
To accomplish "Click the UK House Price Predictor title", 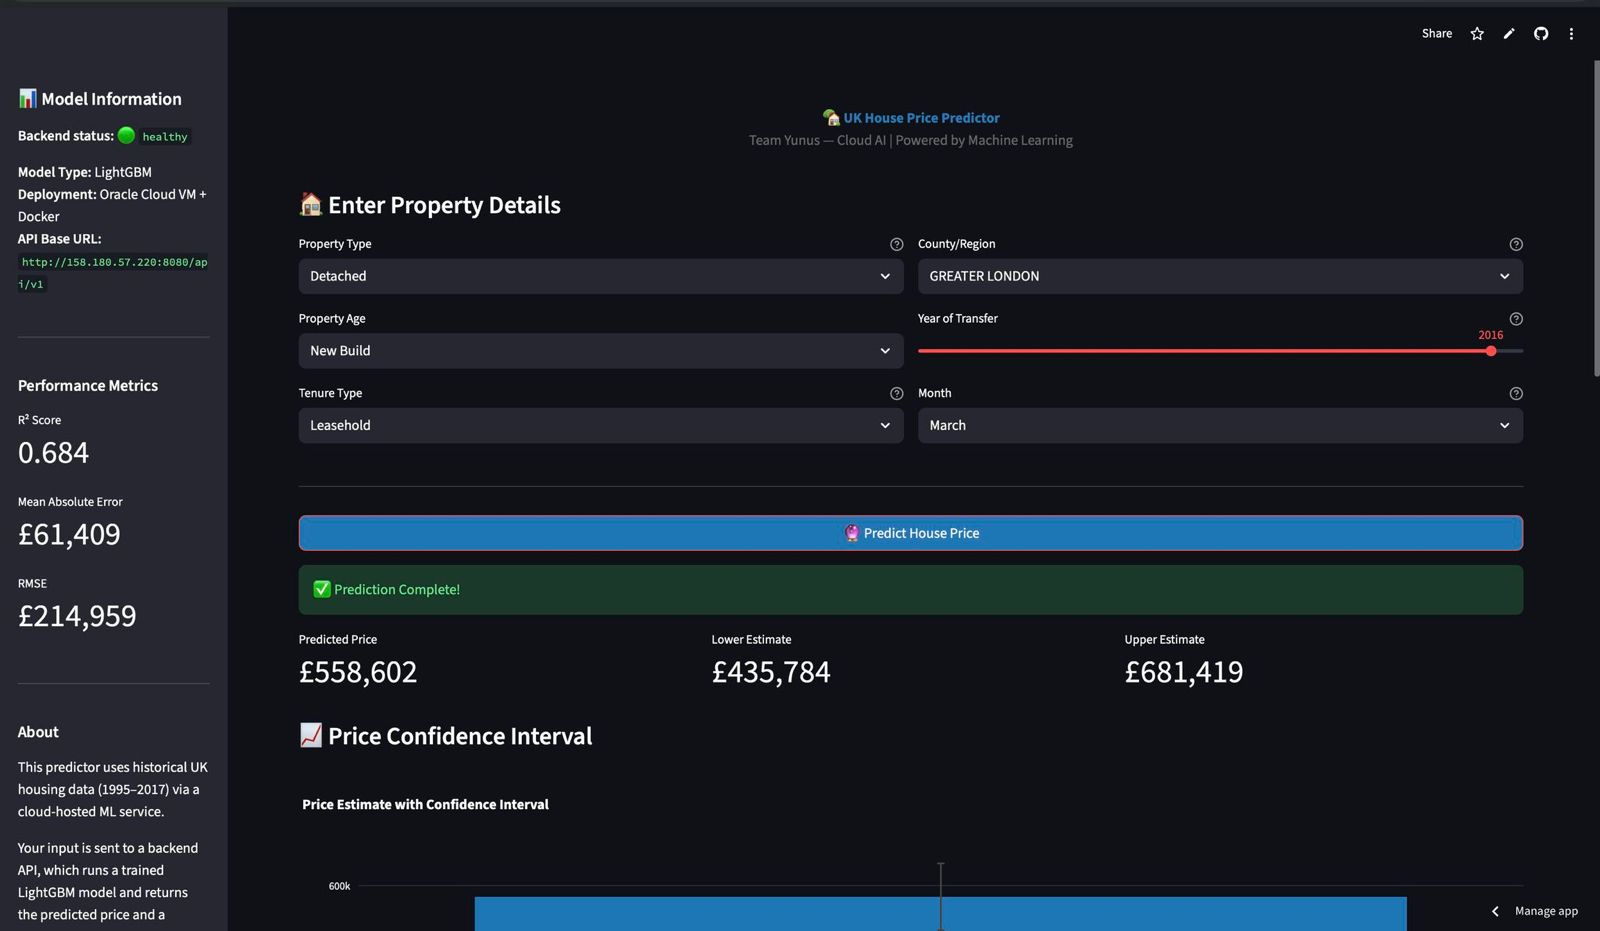I will (x=921, y=118).
